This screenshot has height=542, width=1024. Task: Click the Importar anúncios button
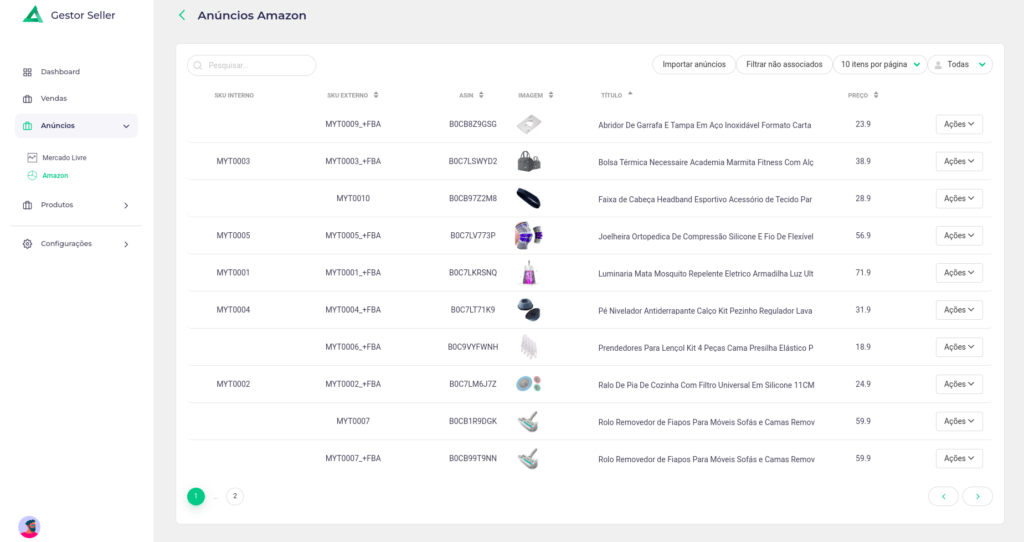693,64
